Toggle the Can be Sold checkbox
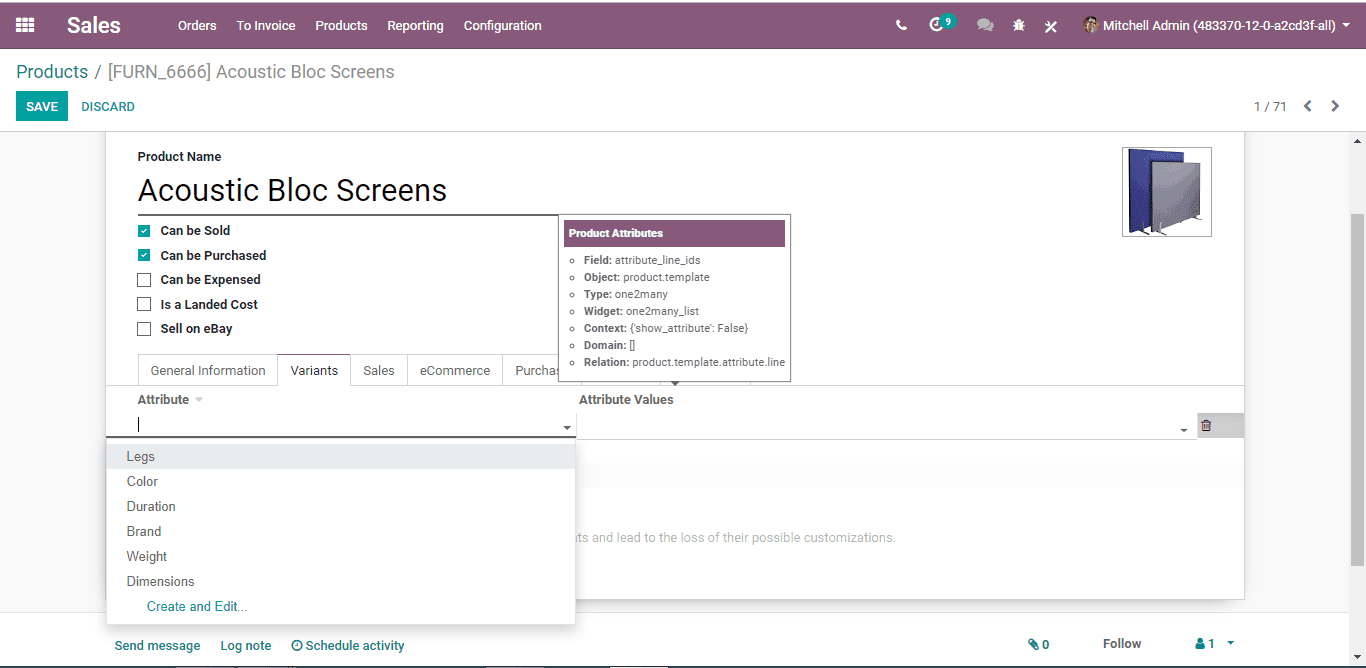 (144, 230)
